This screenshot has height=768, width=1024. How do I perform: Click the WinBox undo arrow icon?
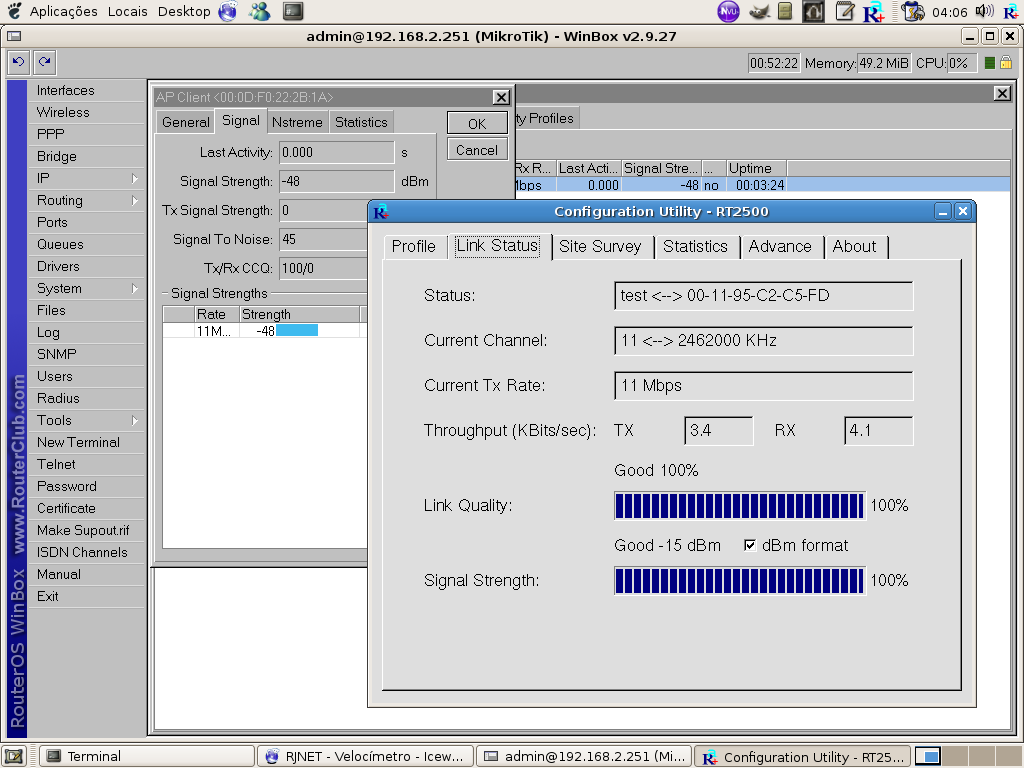18,62
